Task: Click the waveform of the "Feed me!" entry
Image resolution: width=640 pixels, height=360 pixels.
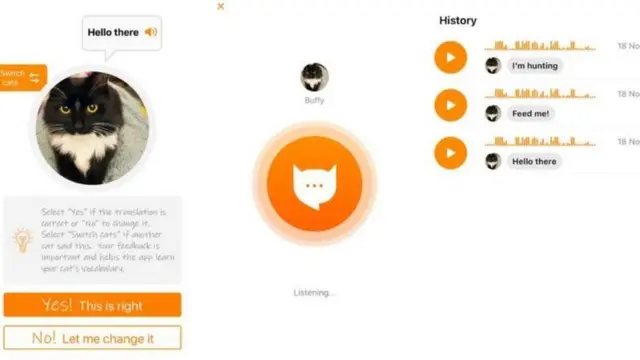Action: 540,93
